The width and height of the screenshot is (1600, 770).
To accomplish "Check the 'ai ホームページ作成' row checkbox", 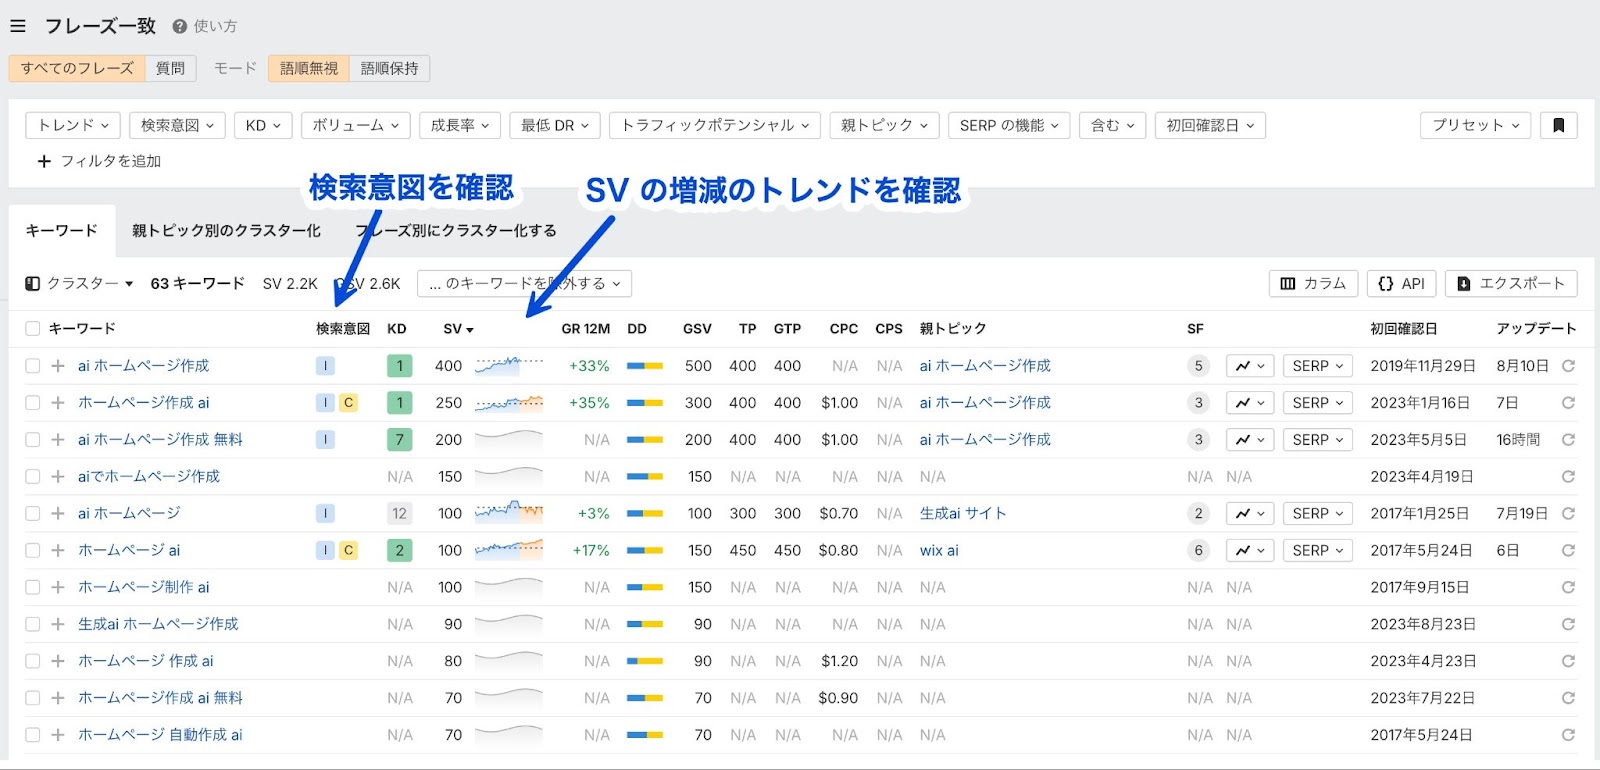I will click(x=32, y=366).
